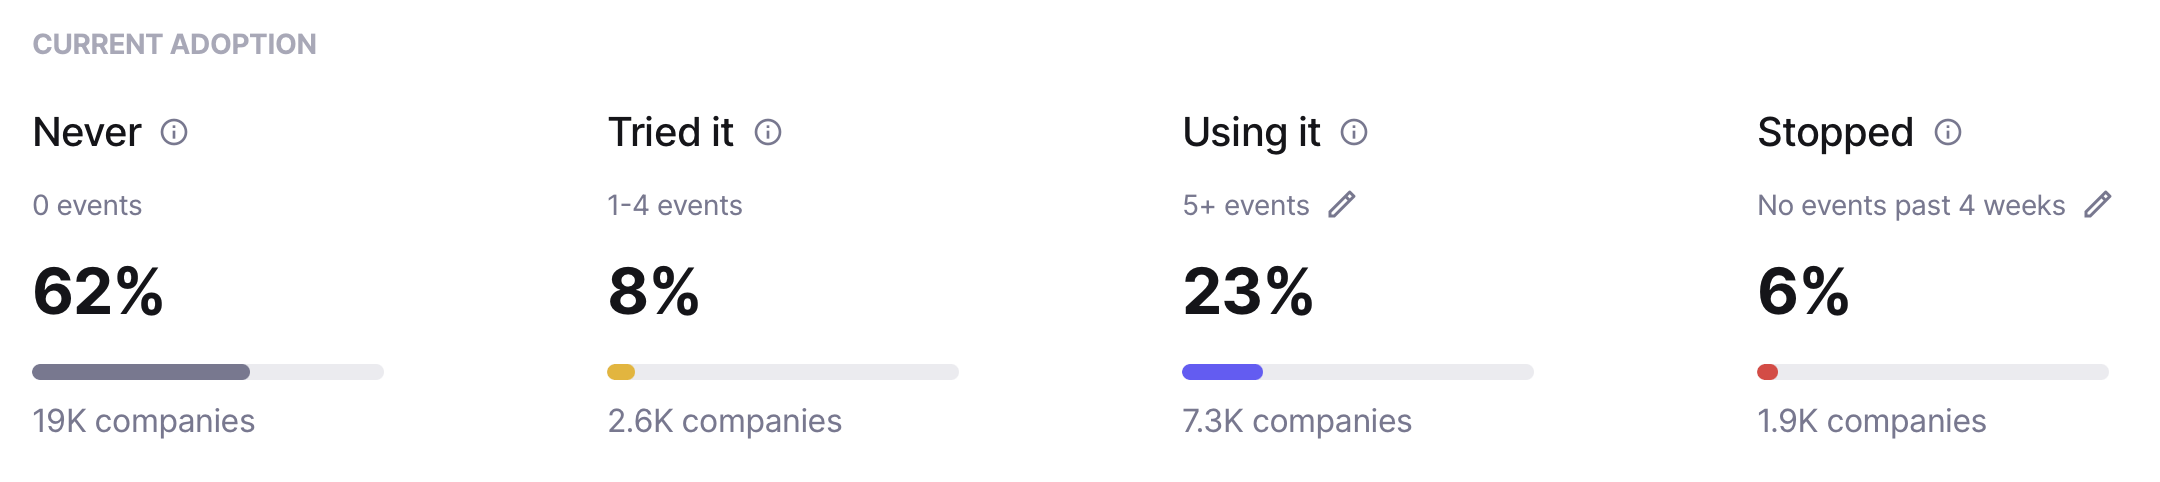2160x482 pixels.
Task: Click the red Stopped progress bar
Action: point(1933,372)
